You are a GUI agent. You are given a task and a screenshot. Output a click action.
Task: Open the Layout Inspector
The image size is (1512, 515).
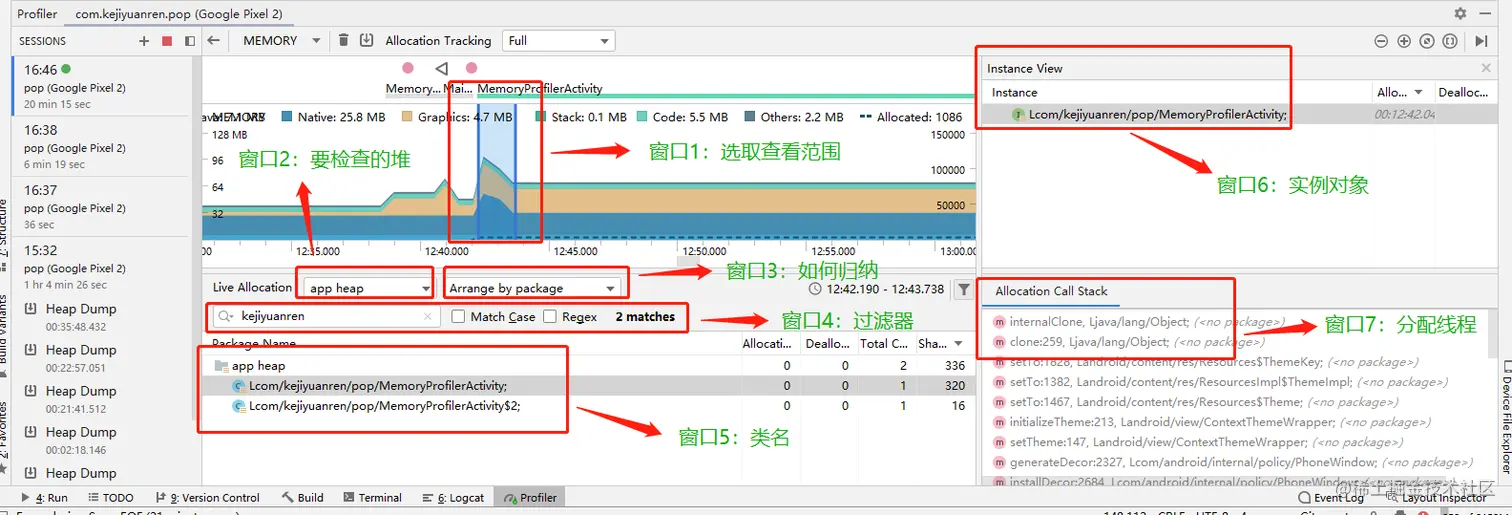pos(1435,497)
